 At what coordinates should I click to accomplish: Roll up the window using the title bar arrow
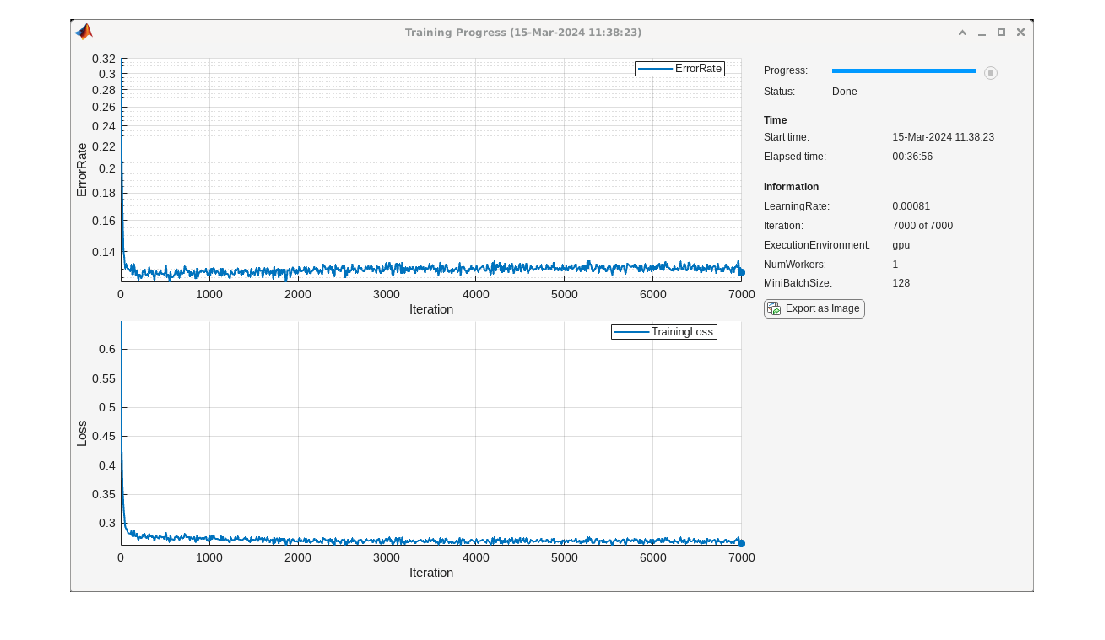pos(962,32)
